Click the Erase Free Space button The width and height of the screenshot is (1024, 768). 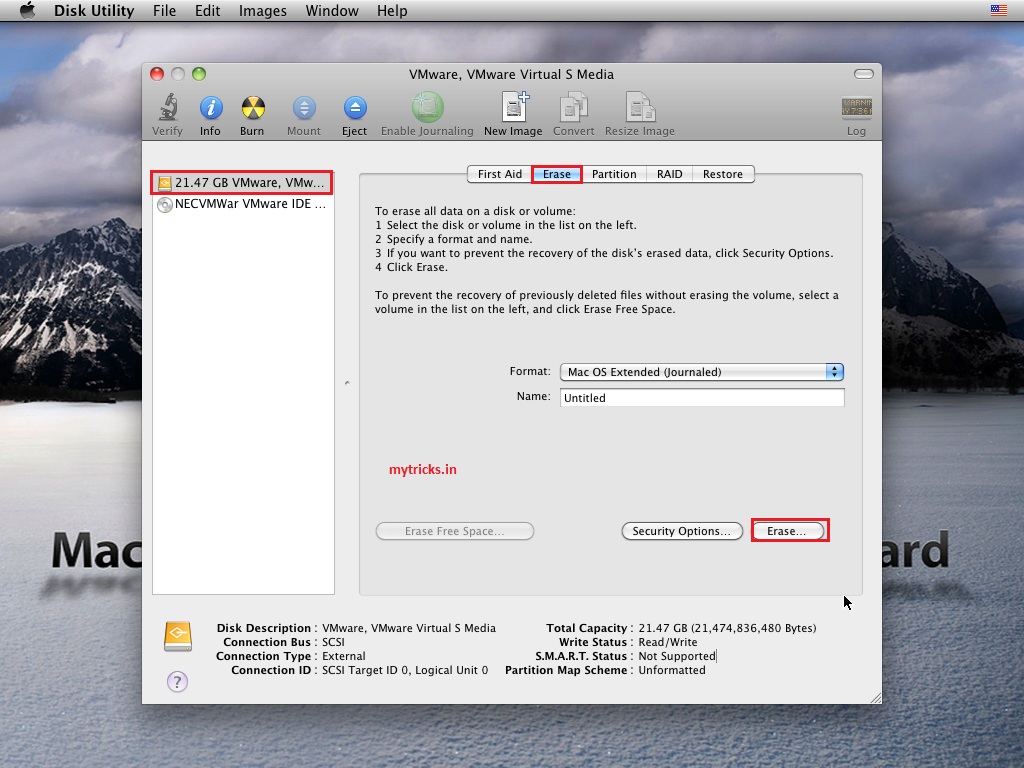click(x=455, y=531)
